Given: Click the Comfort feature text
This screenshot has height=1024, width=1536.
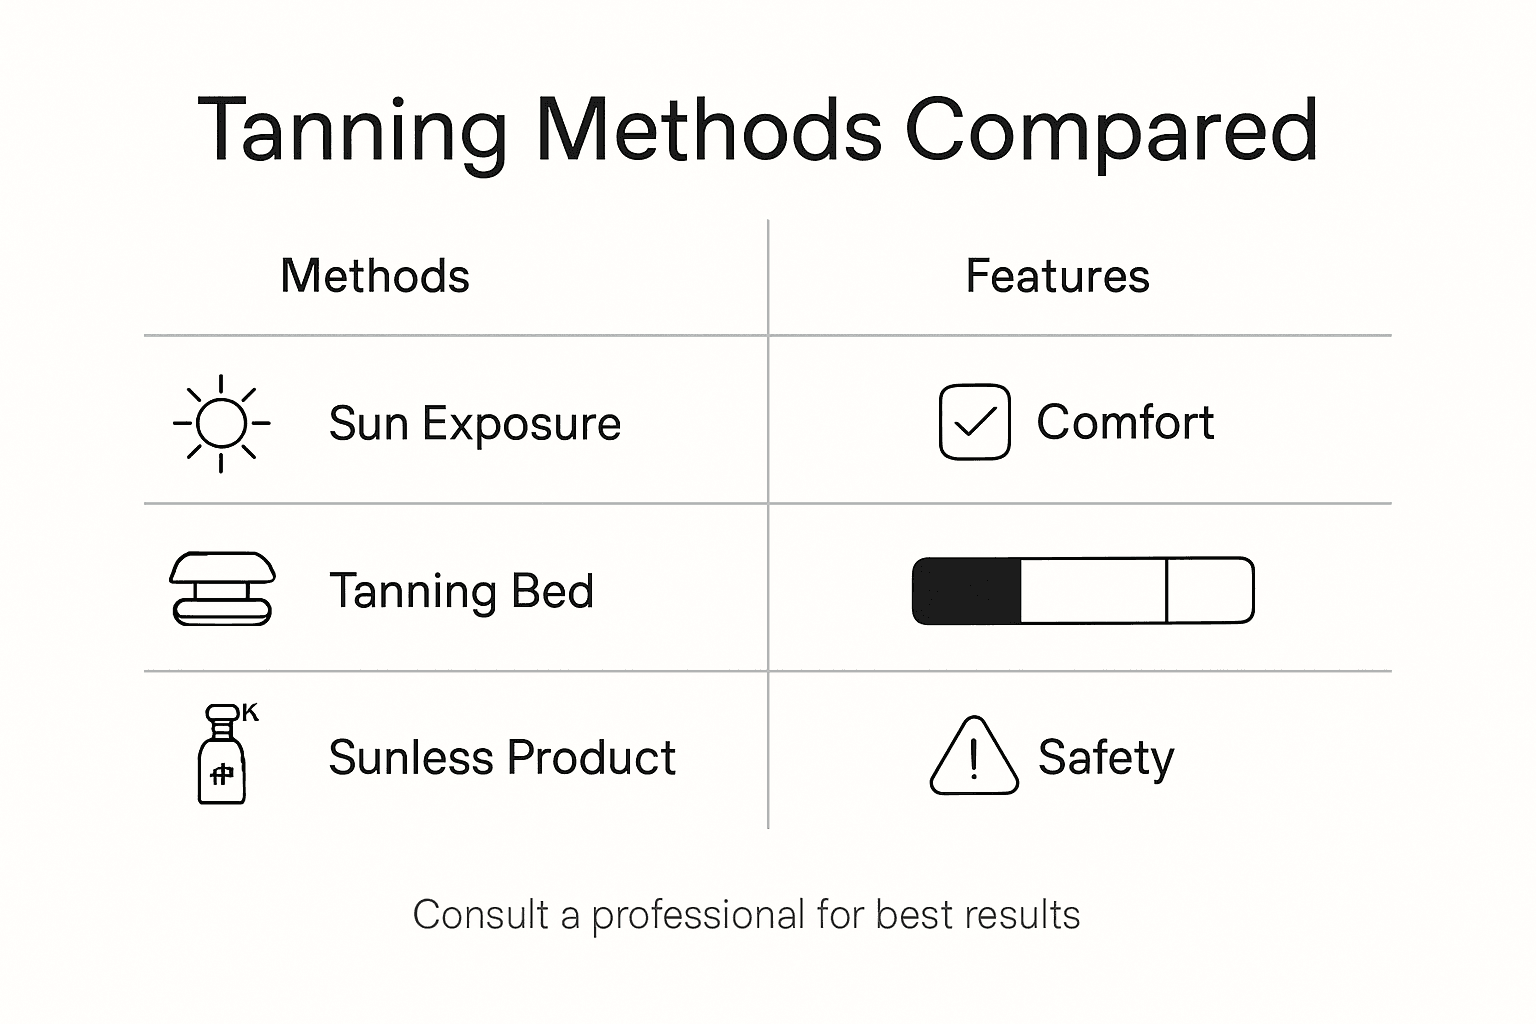Looking at the screenshot, I should (x=1125, y=422).
